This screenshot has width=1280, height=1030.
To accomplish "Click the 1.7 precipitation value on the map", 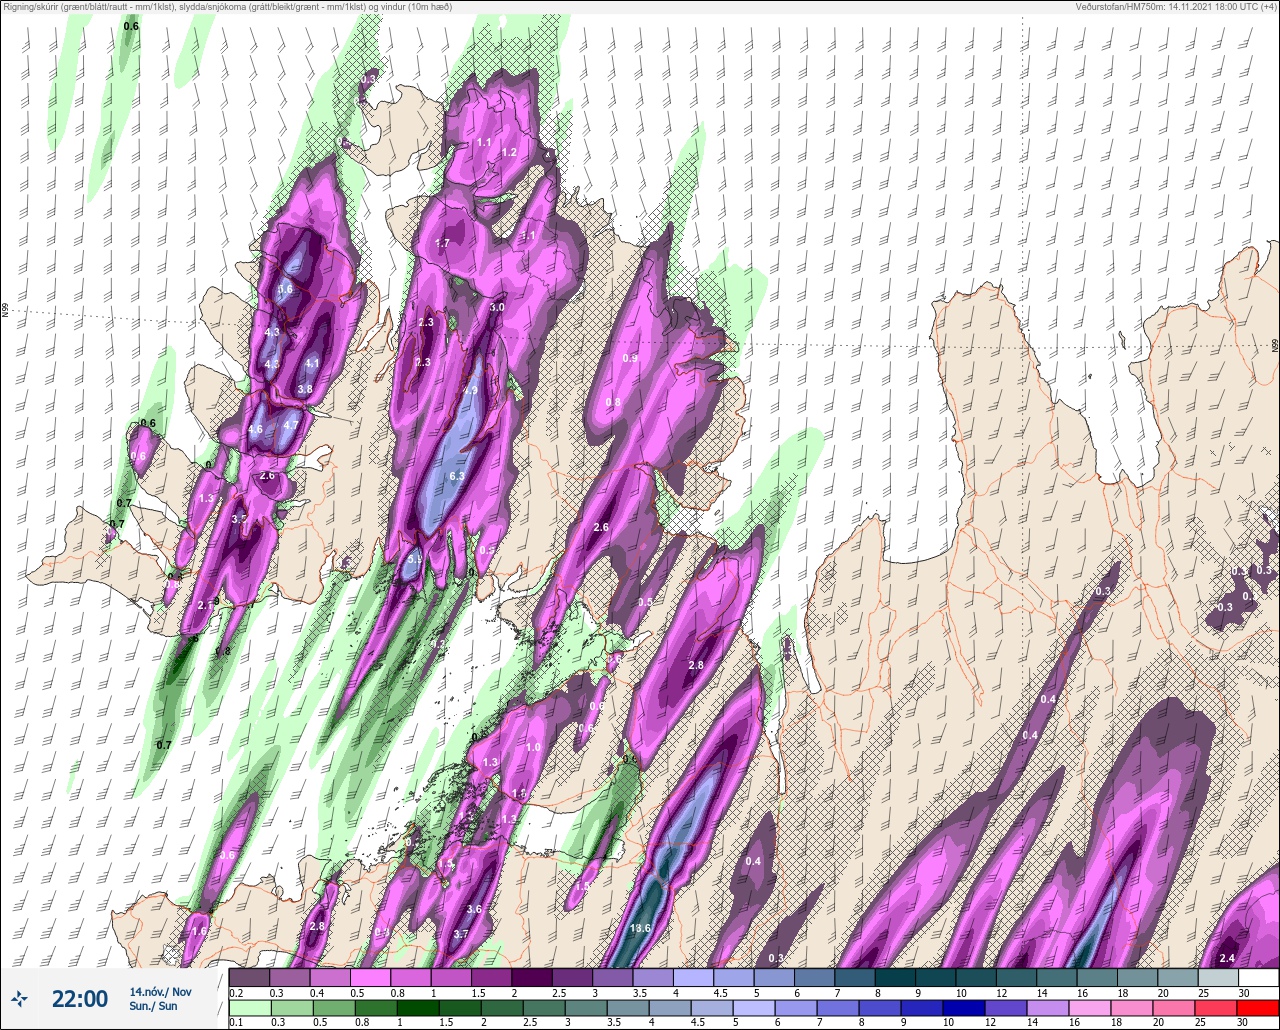I will 442,243.
